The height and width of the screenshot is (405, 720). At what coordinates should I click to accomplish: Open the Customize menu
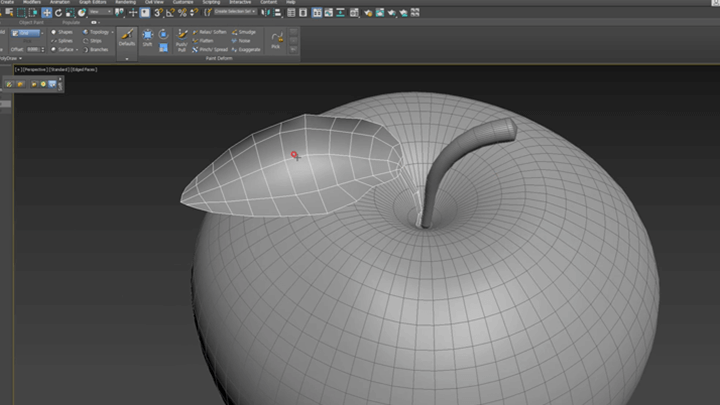tap(183, 2)
